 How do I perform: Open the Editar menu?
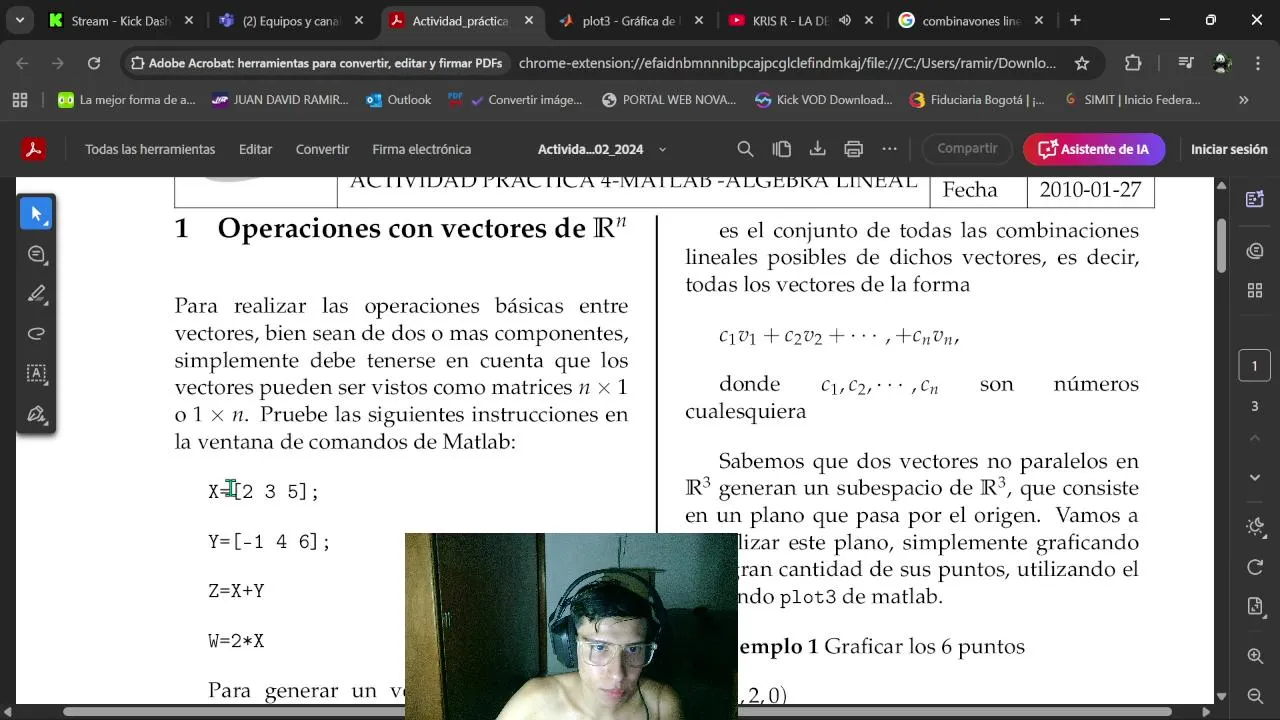(255, 149)
